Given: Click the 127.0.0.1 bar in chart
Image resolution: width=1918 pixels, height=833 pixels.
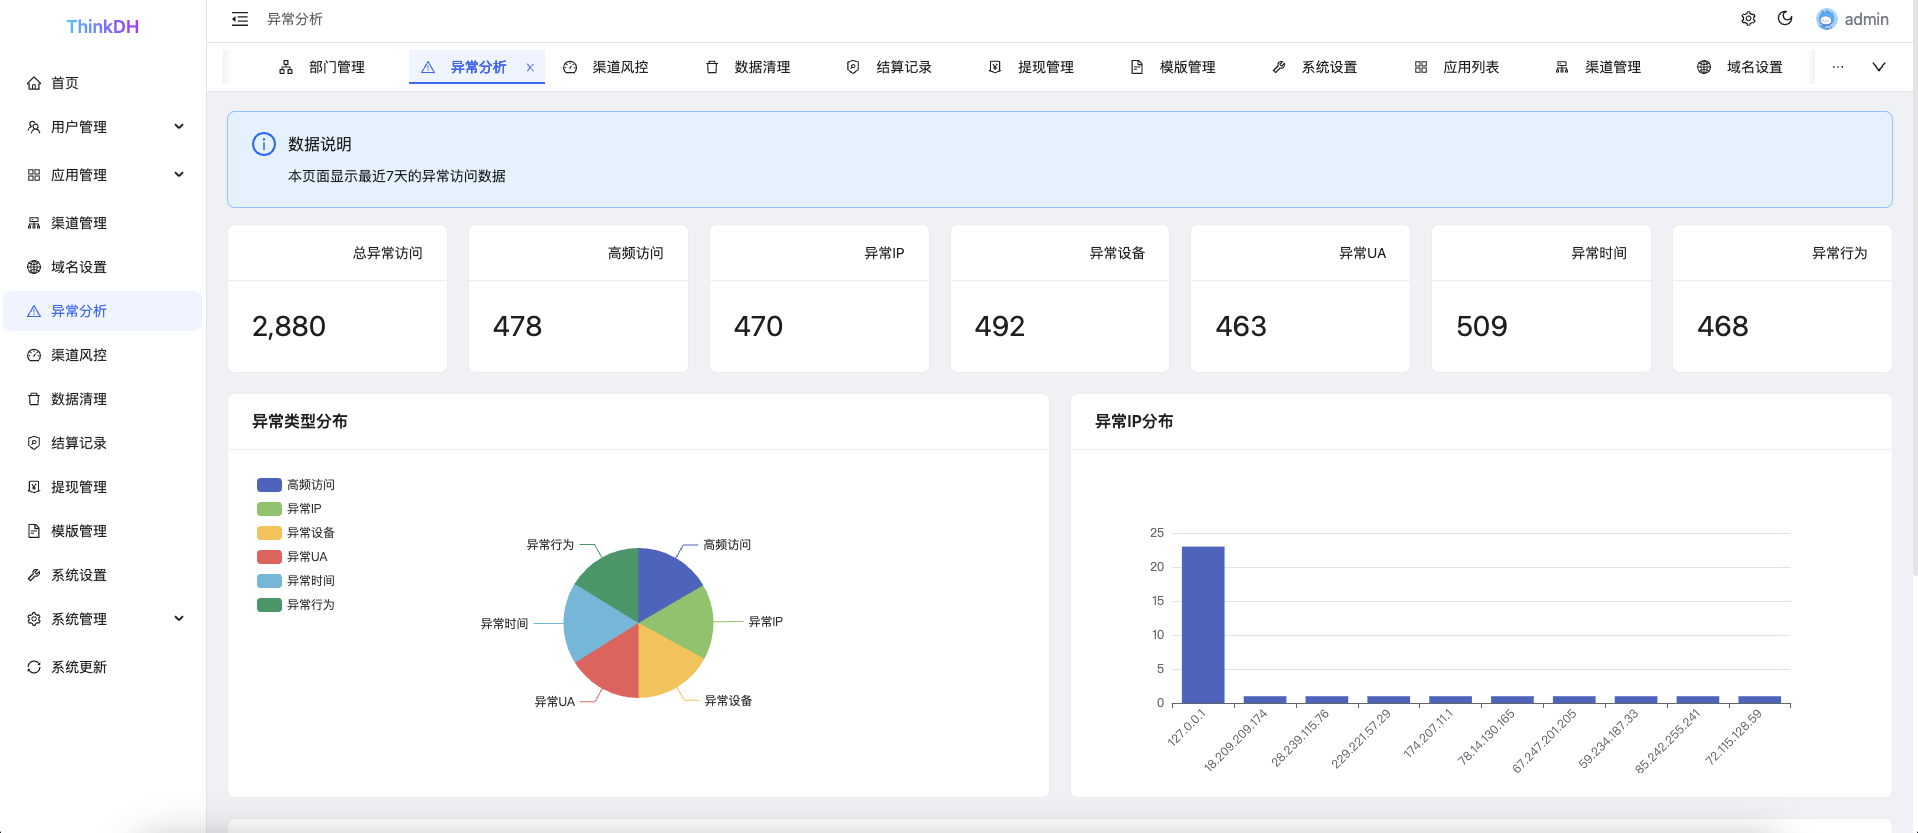Looking at the screenshot, I should click(x=1202, y=624).
